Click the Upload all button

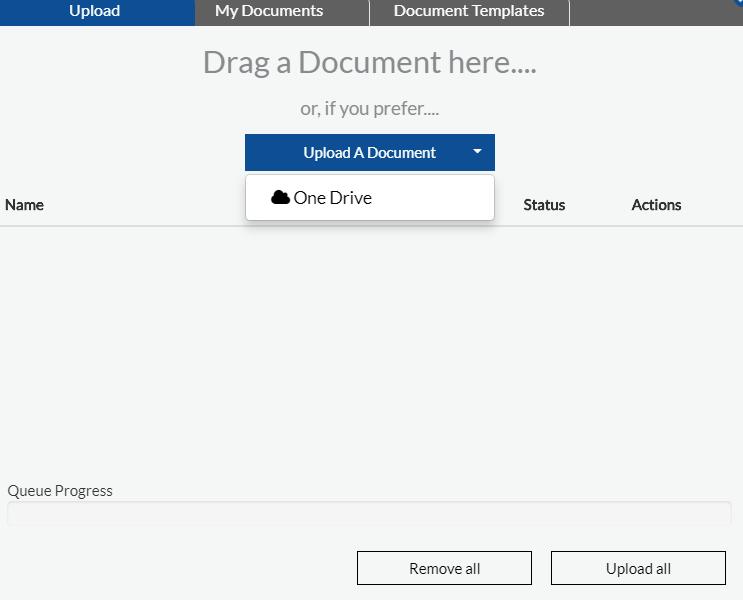638,568
